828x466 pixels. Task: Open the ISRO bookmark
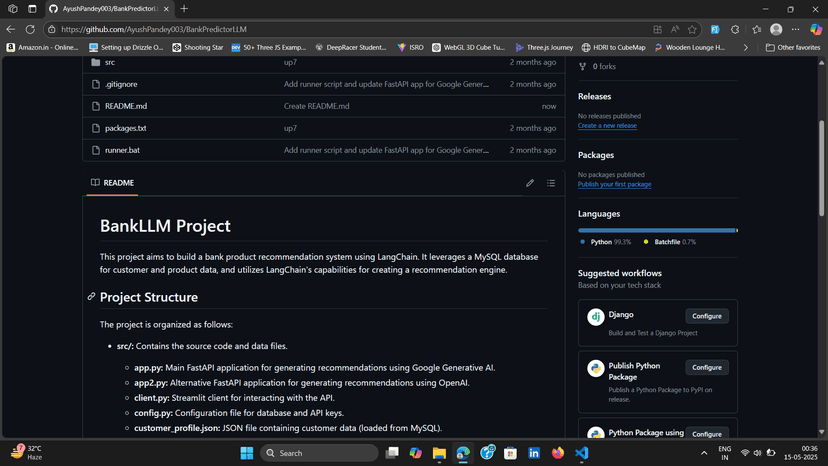click(x=410, y=48)
